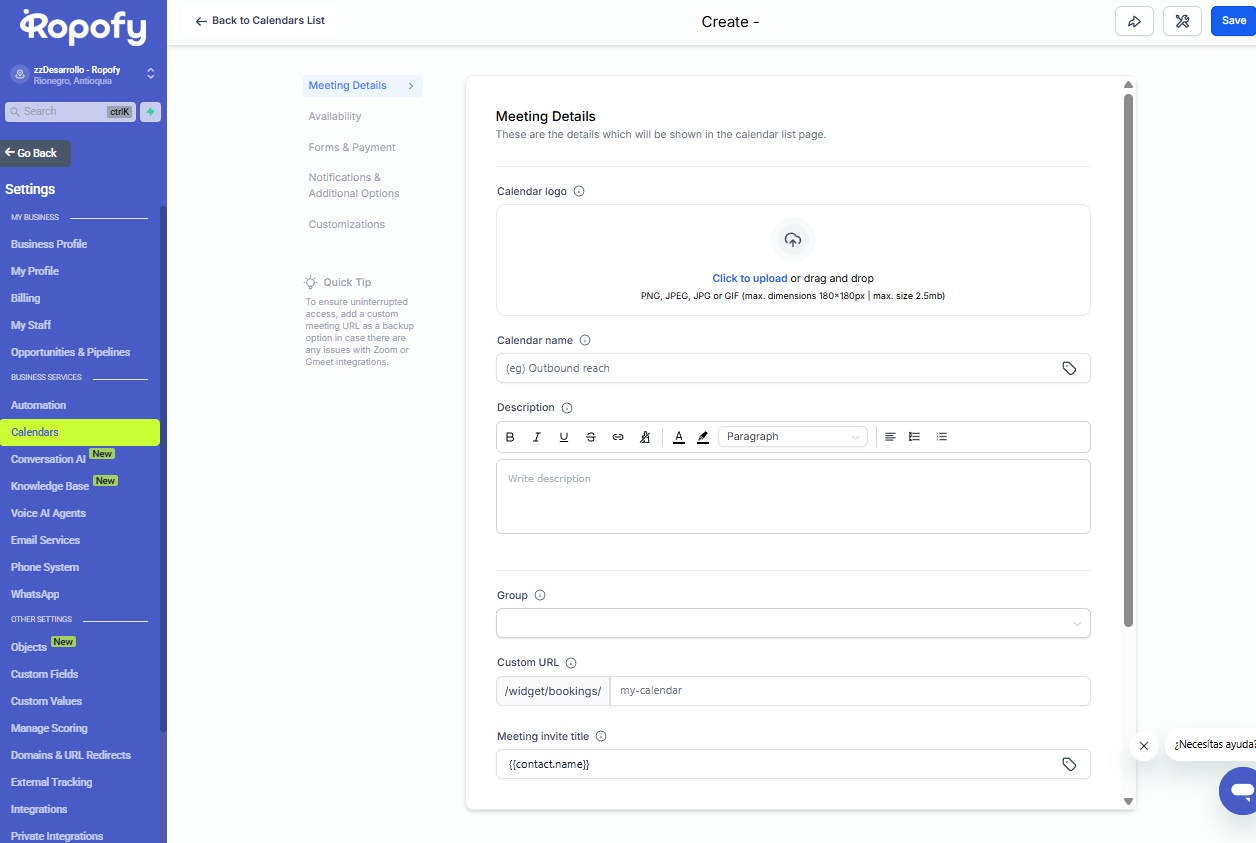Open the Paragraph style dropdown
The height and width of the screenshot is (843, 1256).
792,437
